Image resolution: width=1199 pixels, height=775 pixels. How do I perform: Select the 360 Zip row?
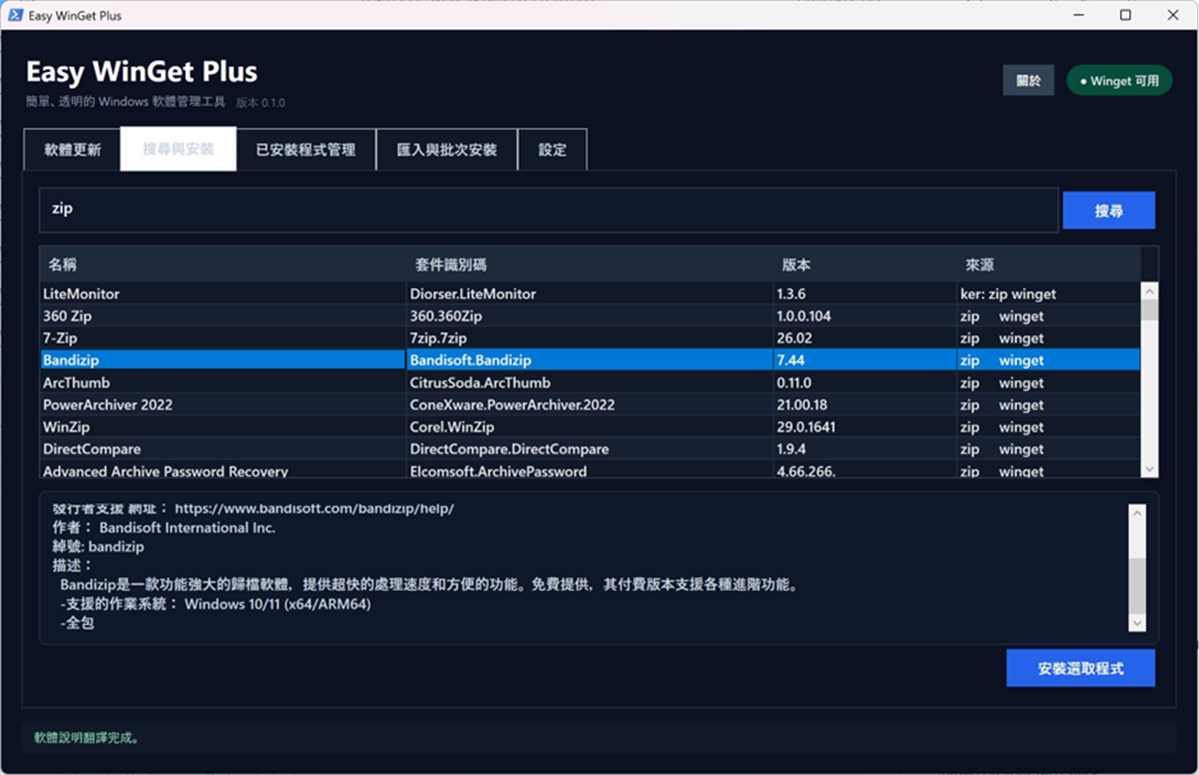coord(590,316)
